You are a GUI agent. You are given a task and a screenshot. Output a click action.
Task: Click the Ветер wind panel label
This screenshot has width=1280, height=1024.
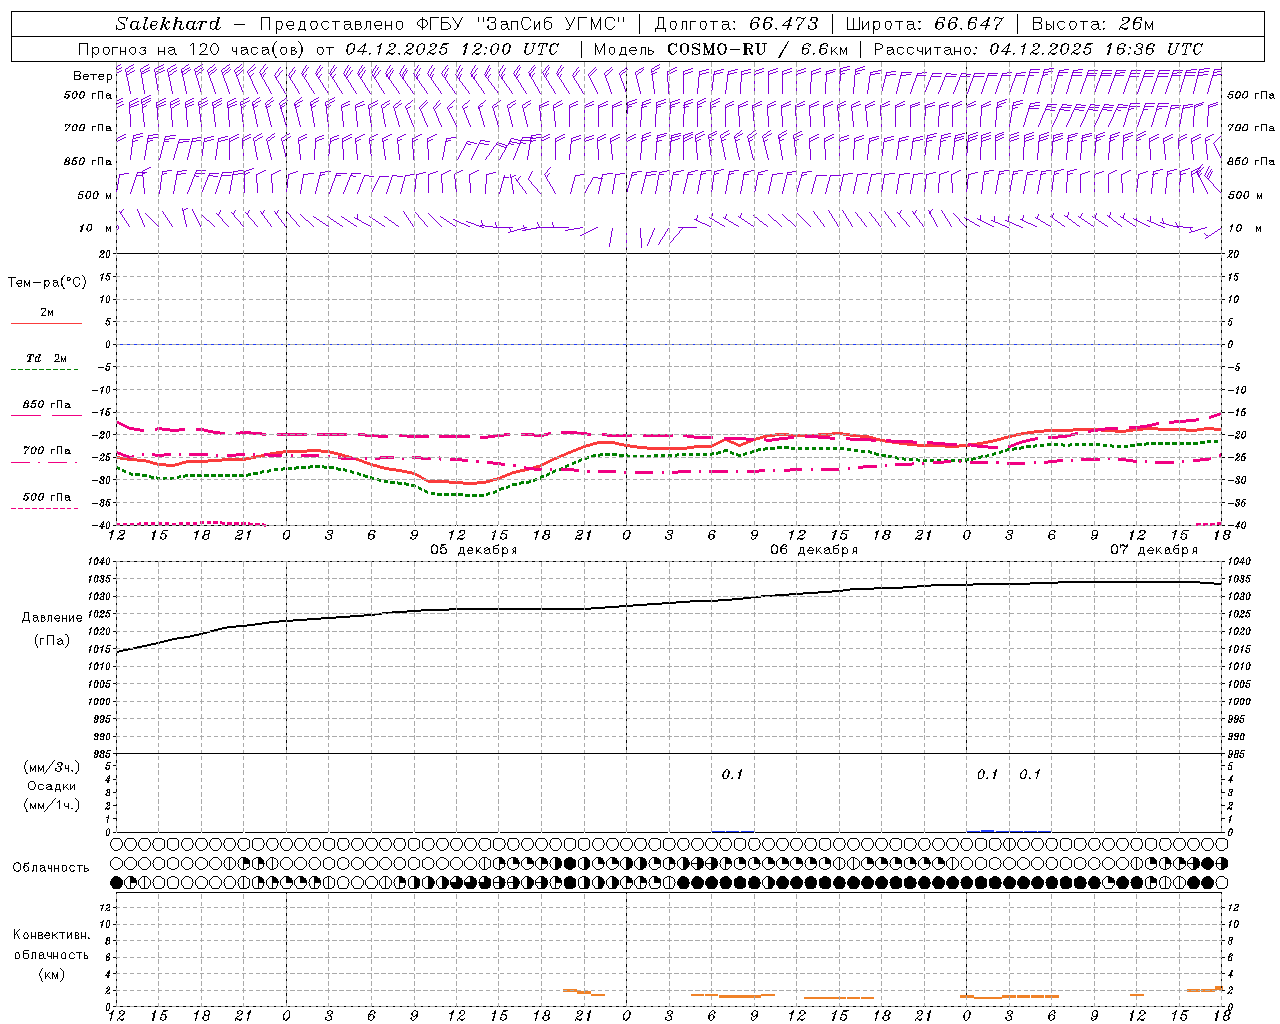pos(92,76)
